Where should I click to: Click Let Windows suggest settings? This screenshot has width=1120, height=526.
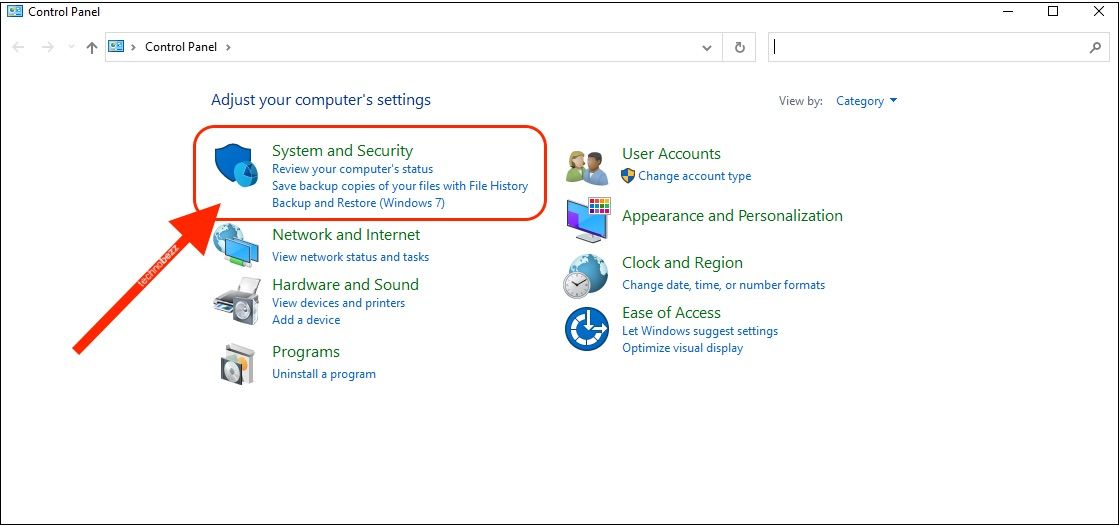tap(700, 331)
